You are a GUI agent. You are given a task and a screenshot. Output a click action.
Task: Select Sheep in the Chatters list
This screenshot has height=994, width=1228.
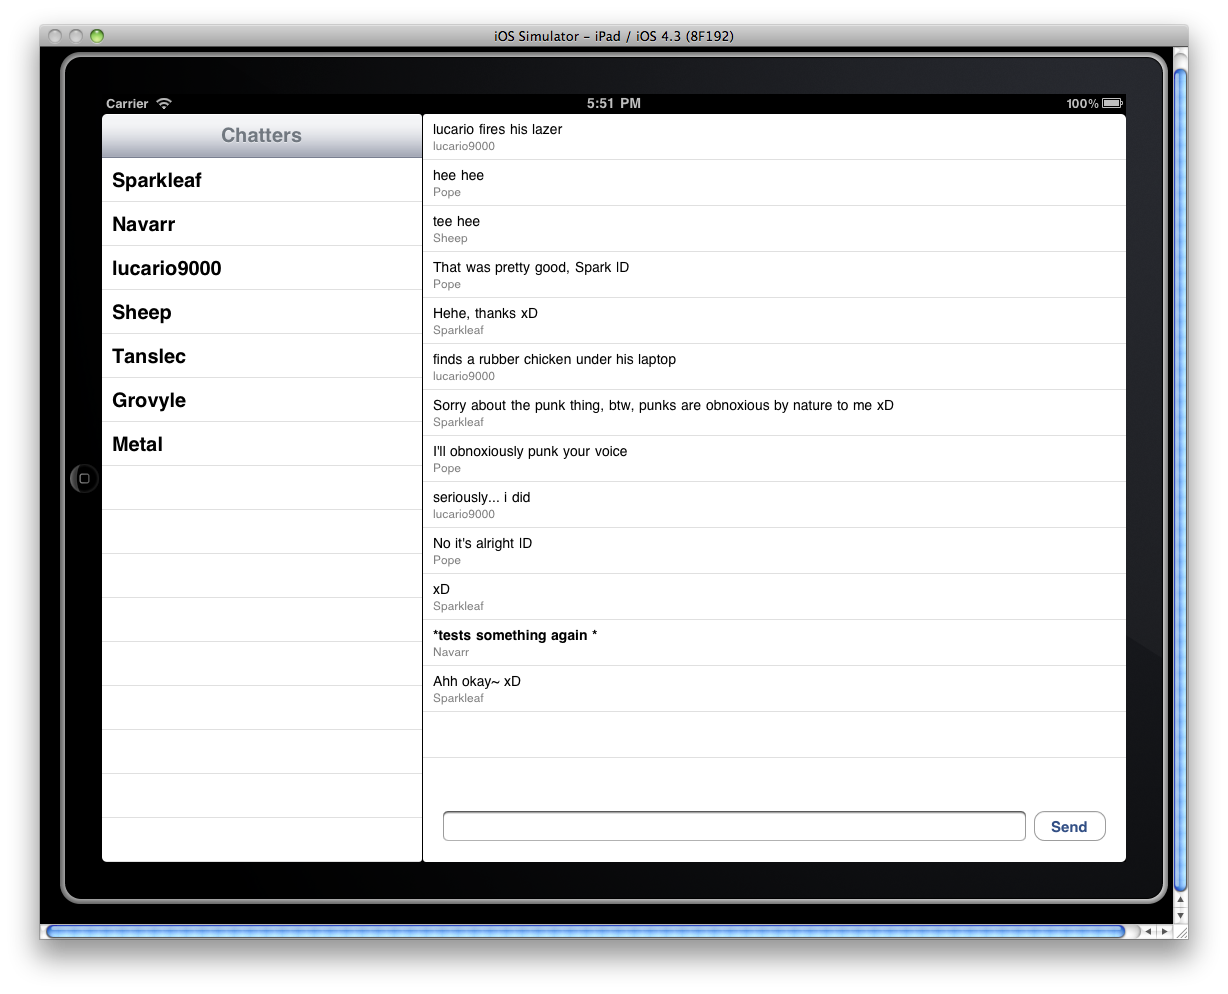click(262, 312)
